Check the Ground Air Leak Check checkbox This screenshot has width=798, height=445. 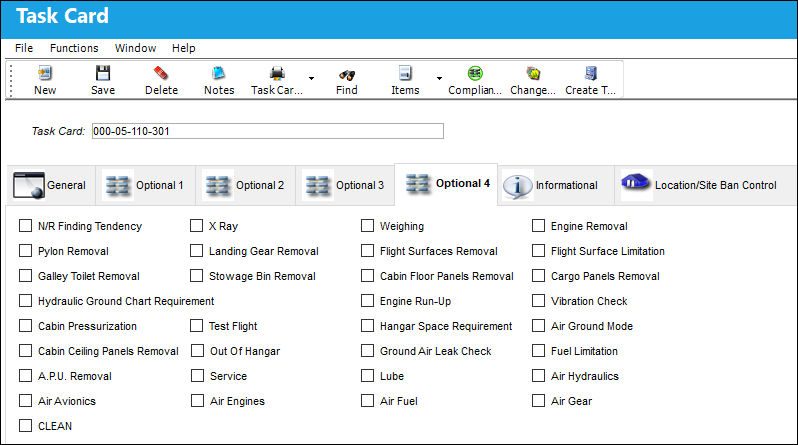(367, 350)
